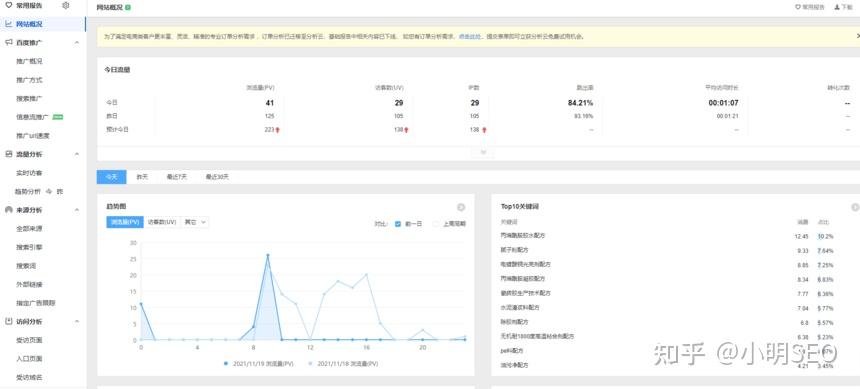The height and width of the screenshot is (389, 860).
Task: Enable the 上周同期 comparison checkbox
Action: coord(436,224)
